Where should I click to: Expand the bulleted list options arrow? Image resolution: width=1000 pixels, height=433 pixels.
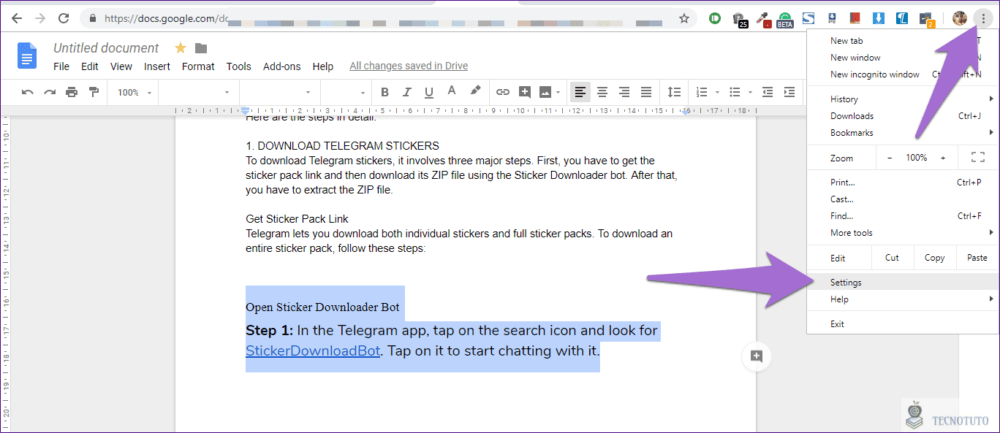(x=750, y=92)
